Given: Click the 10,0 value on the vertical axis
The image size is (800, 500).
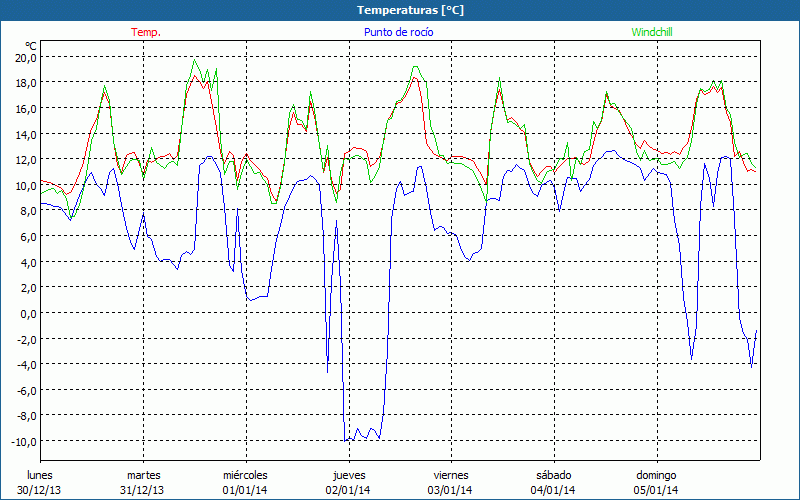Looking at the screenshot, I should click(x=25, y=185).
